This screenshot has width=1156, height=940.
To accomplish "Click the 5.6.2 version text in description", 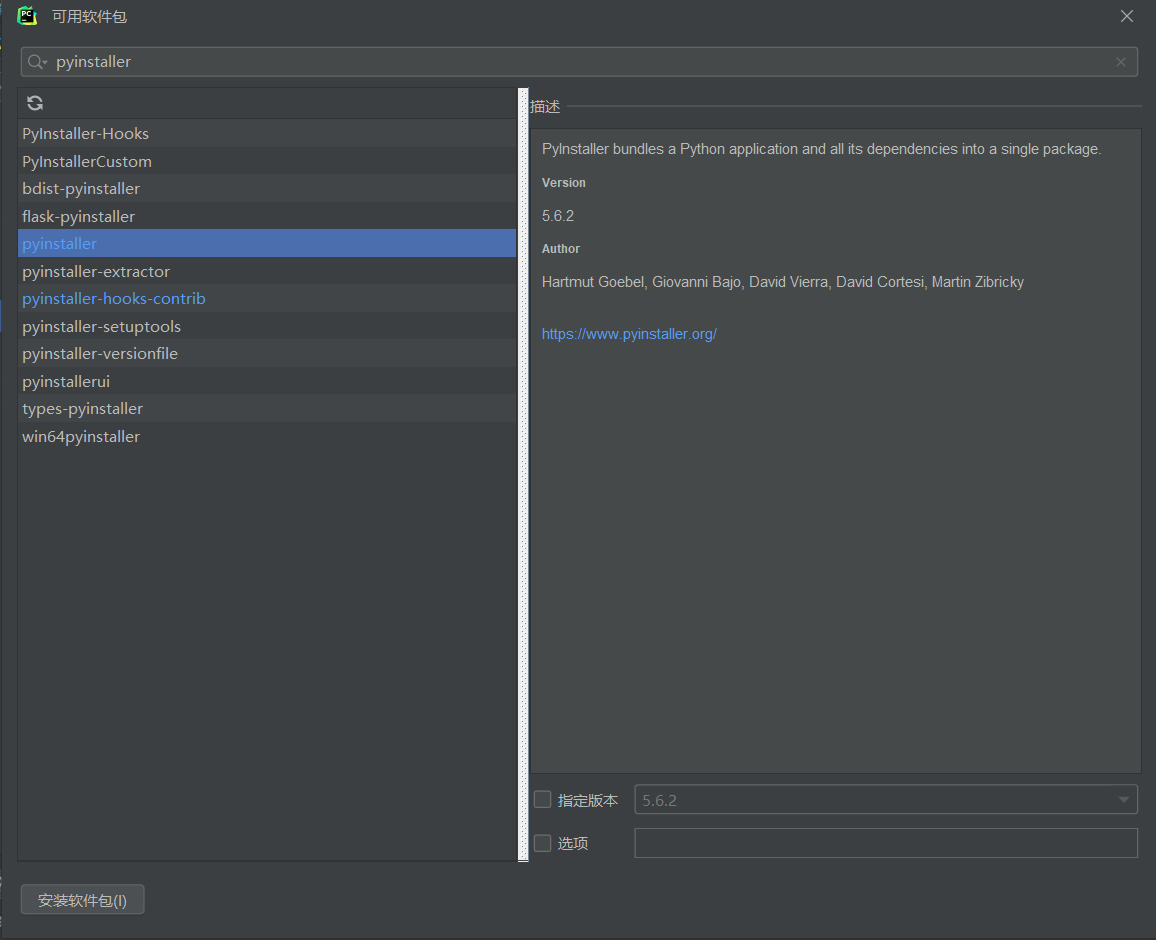I will point(558,216).
